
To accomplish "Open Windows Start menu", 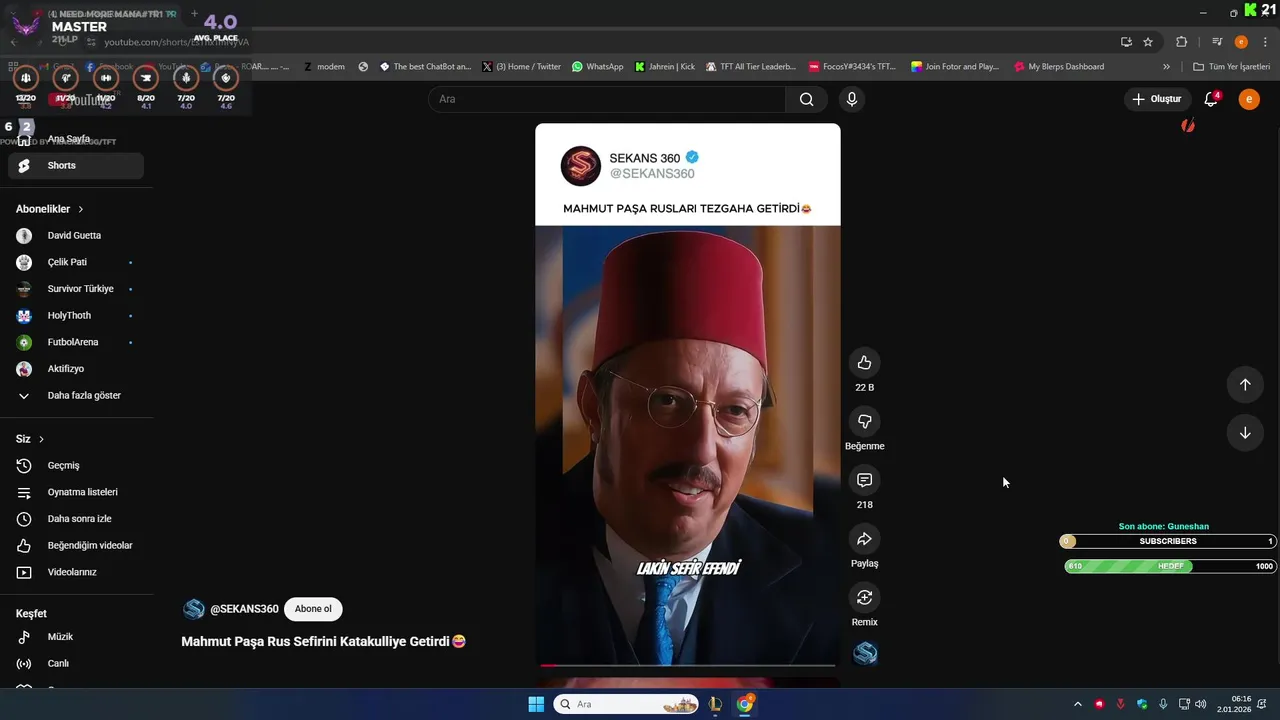I will tap(536, 704).
